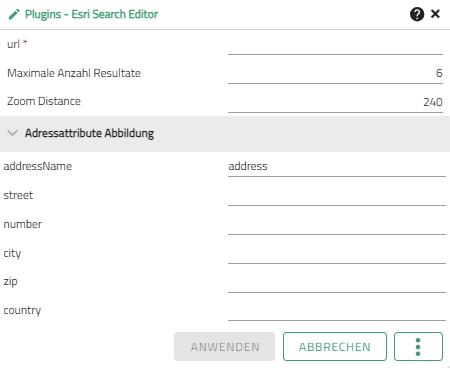Click the Maximale Anzahl Resultate field
450x368 pixels.
pyautogui.click(x=335, y=73)
